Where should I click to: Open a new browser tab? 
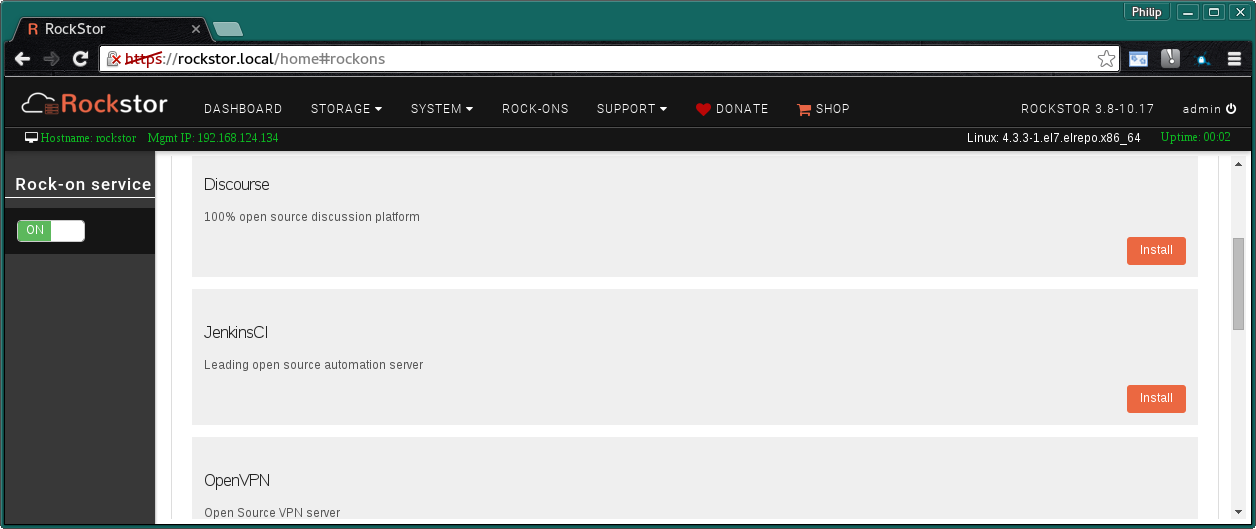[x=228, y=29]
